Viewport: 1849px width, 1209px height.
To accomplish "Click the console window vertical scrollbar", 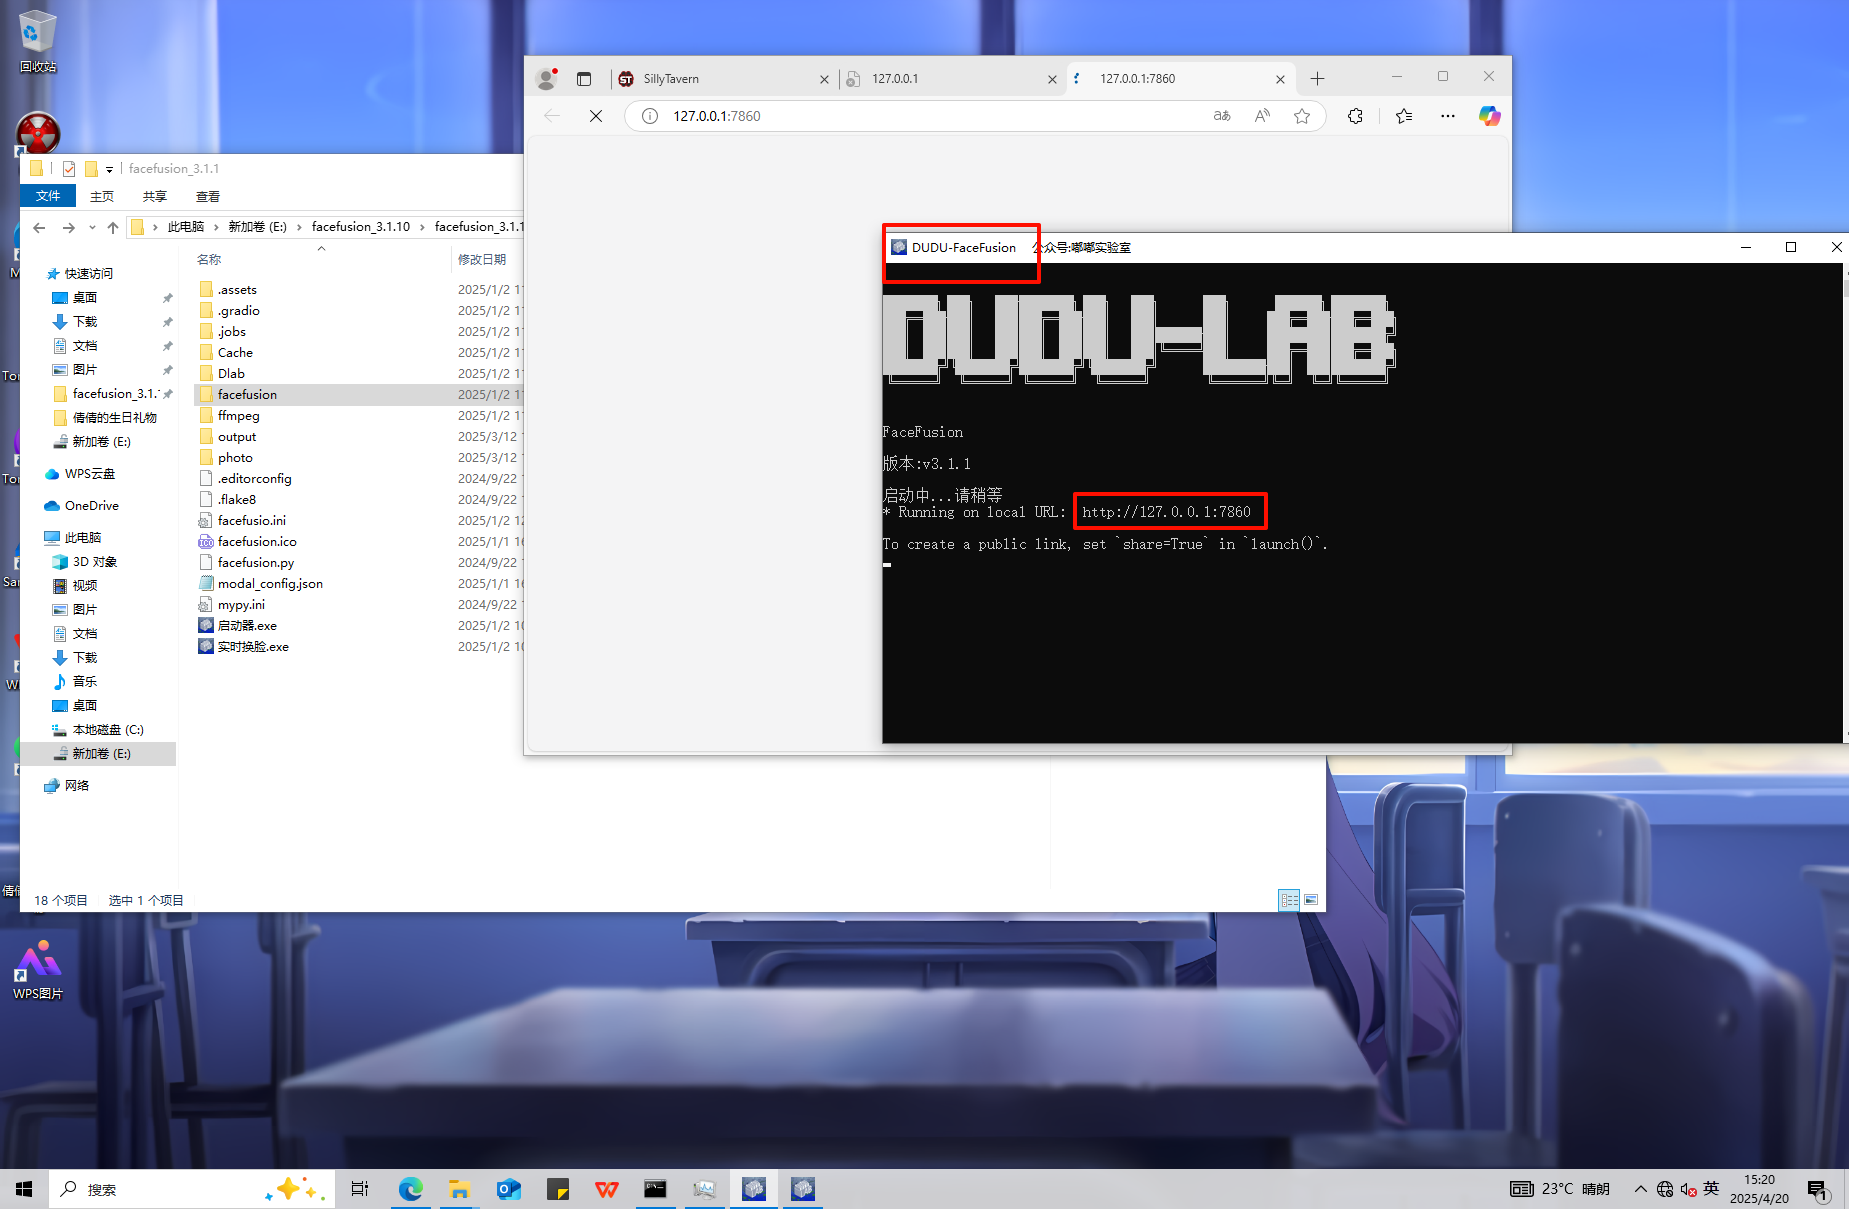I will pos(1845,503).
